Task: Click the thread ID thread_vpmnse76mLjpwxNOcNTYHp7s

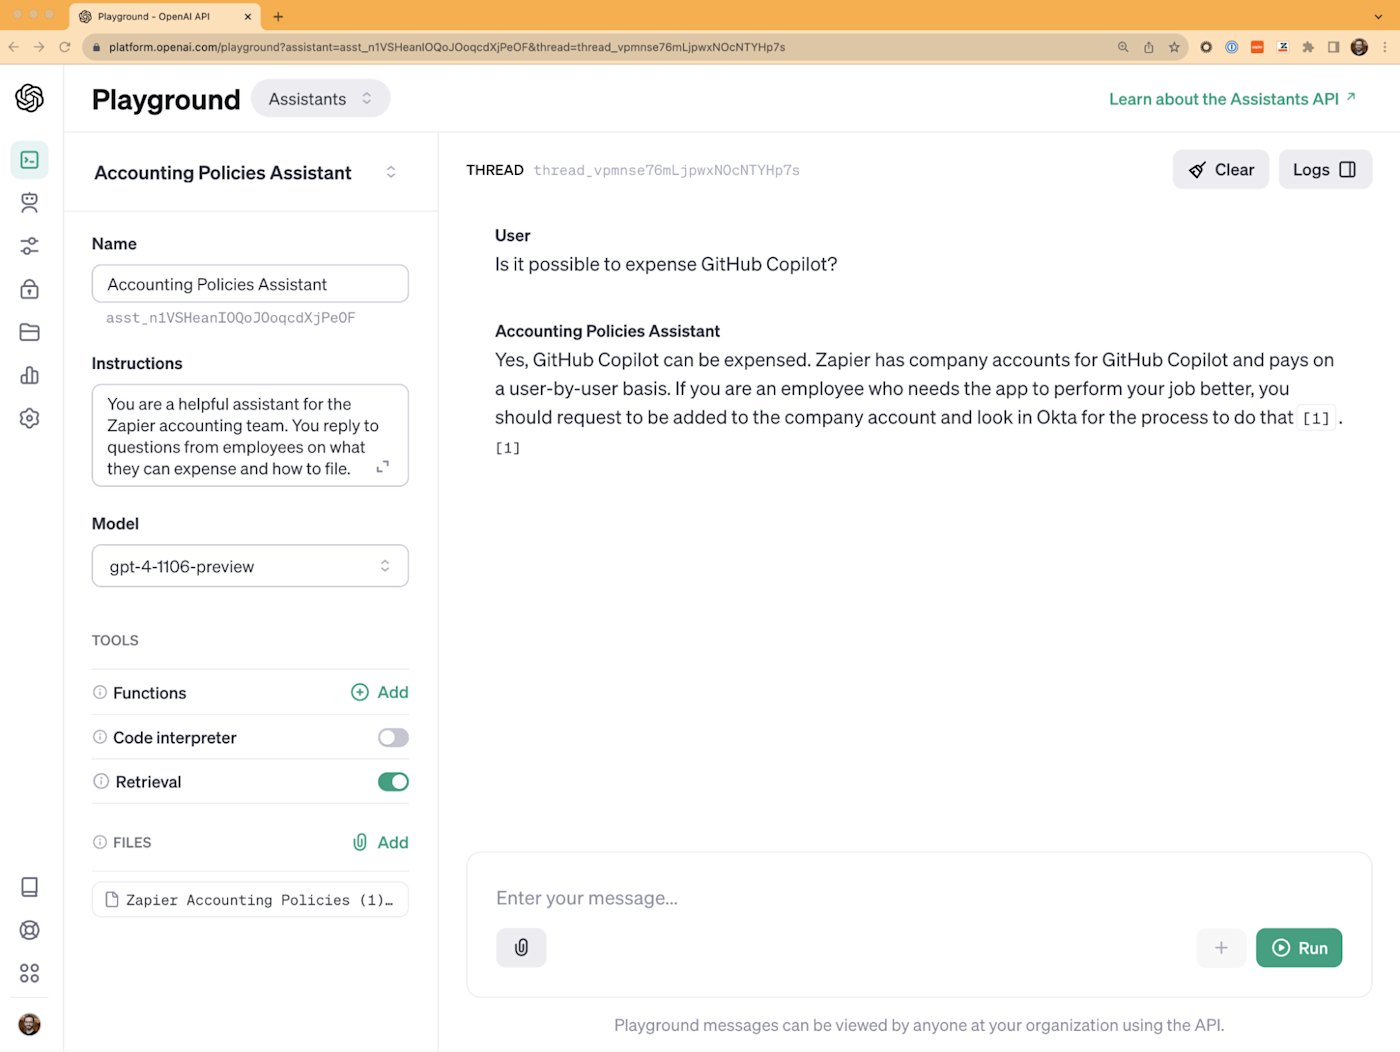Action: pos(666,170)
